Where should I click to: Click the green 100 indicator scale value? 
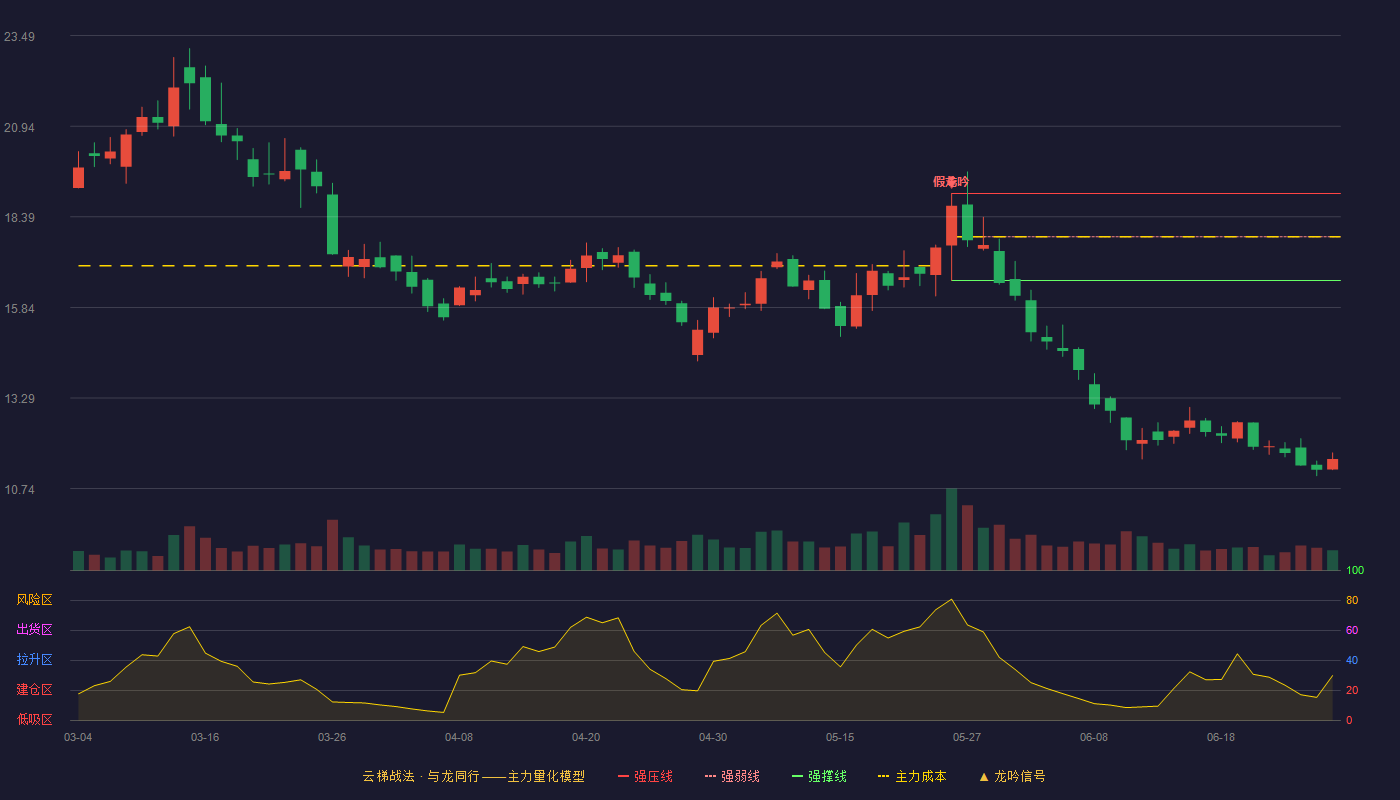coord(1355,570)
